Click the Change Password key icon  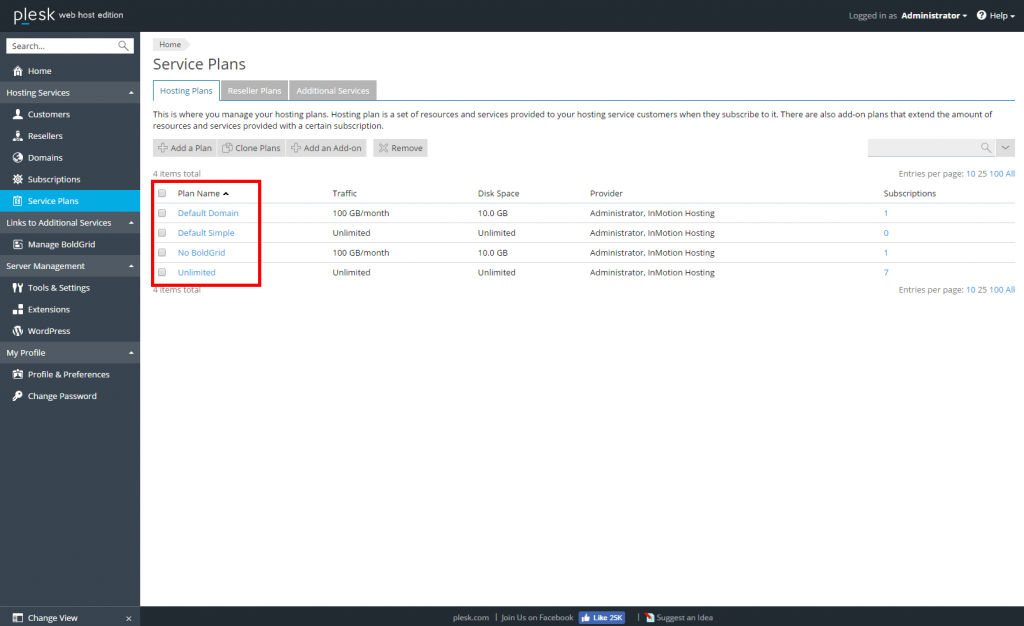point(18,396)
